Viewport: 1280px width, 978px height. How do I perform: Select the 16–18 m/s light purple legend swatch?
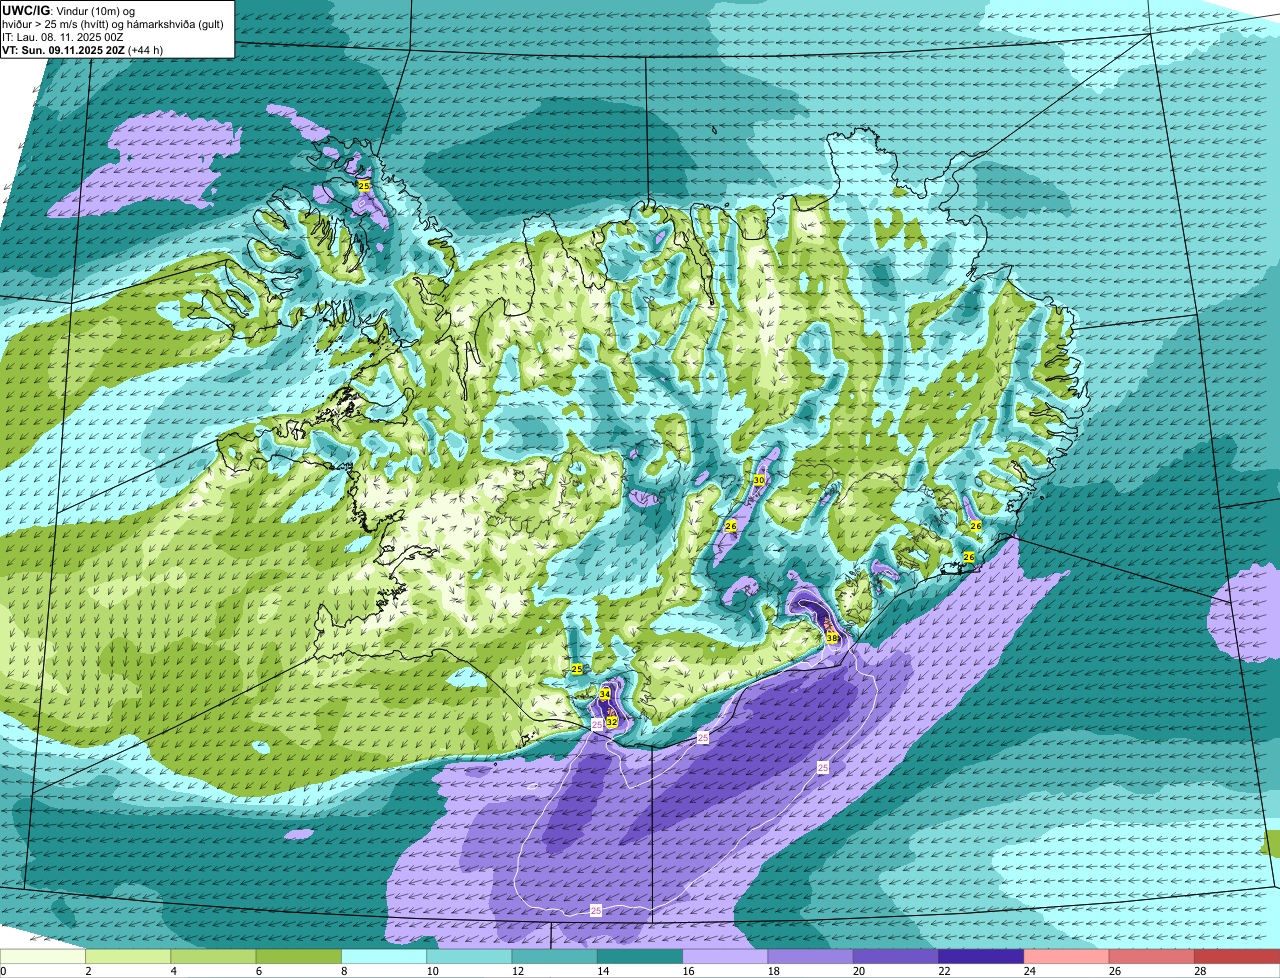coord(725,957)
